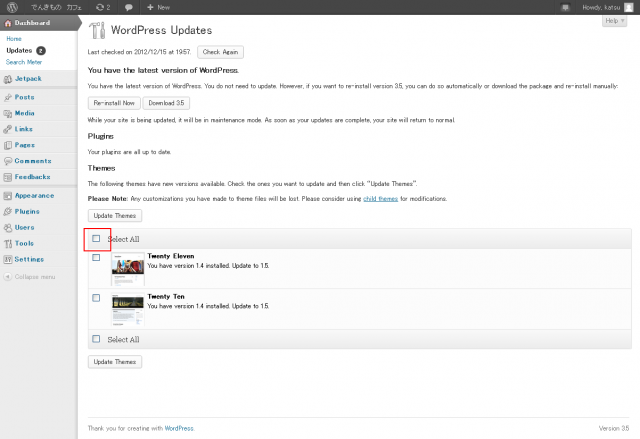Open the comments bubble icon in admin bar
The width and height of the screenshot is (640, 439).
(x=129, y=7)
